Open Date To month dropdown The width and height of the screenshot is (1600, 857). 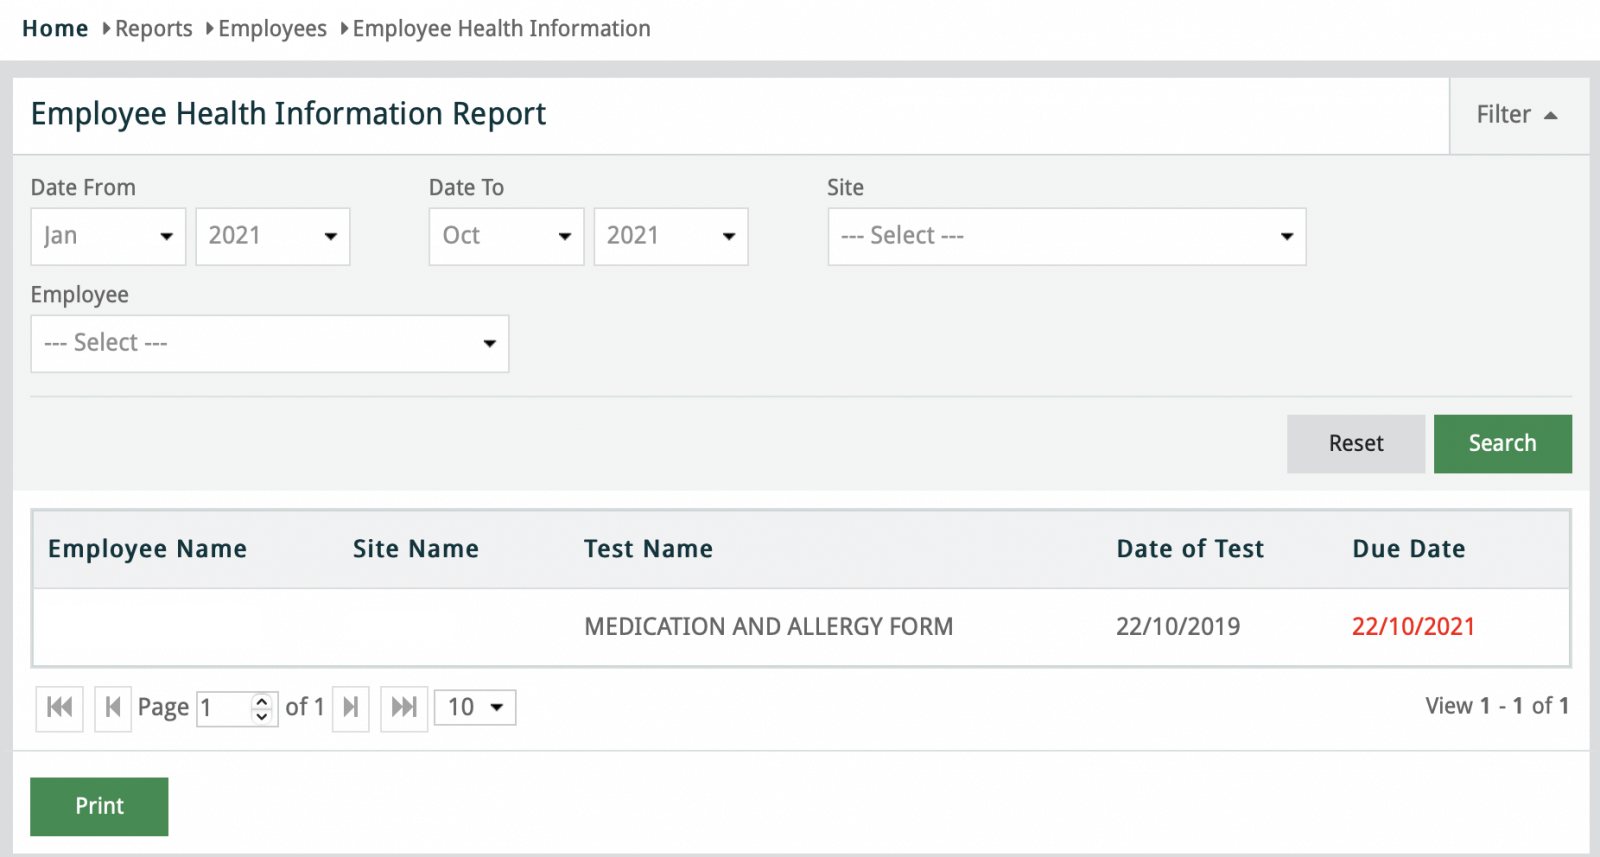pyautogui.click(x=506, y=236)
